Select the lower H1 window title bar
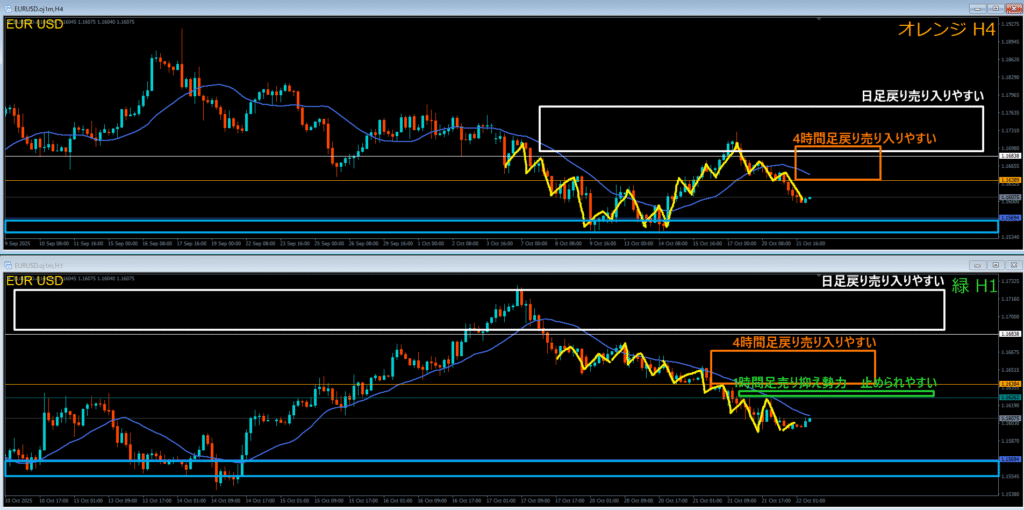This screenshot has width=1024, height=510. [x=400, y=264]
